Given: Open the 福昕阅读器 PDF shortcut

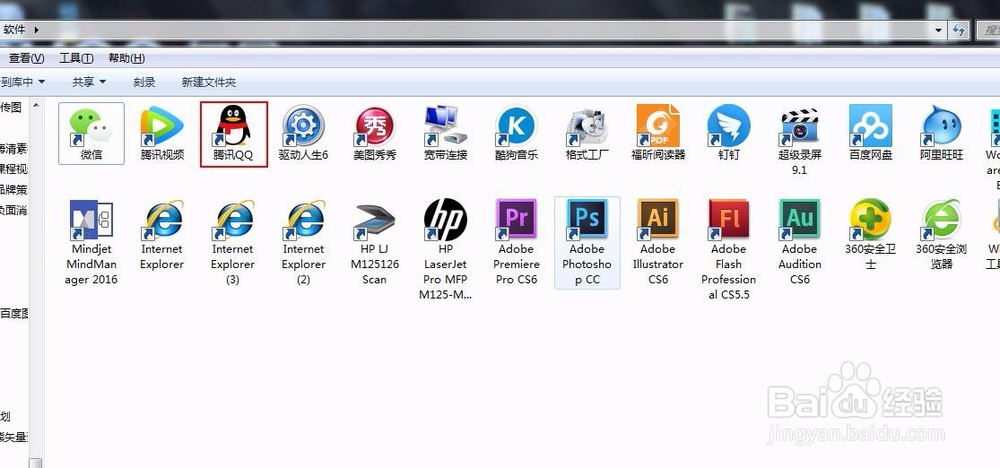Looking at the screenshot, I should click(x=658, y=133).
